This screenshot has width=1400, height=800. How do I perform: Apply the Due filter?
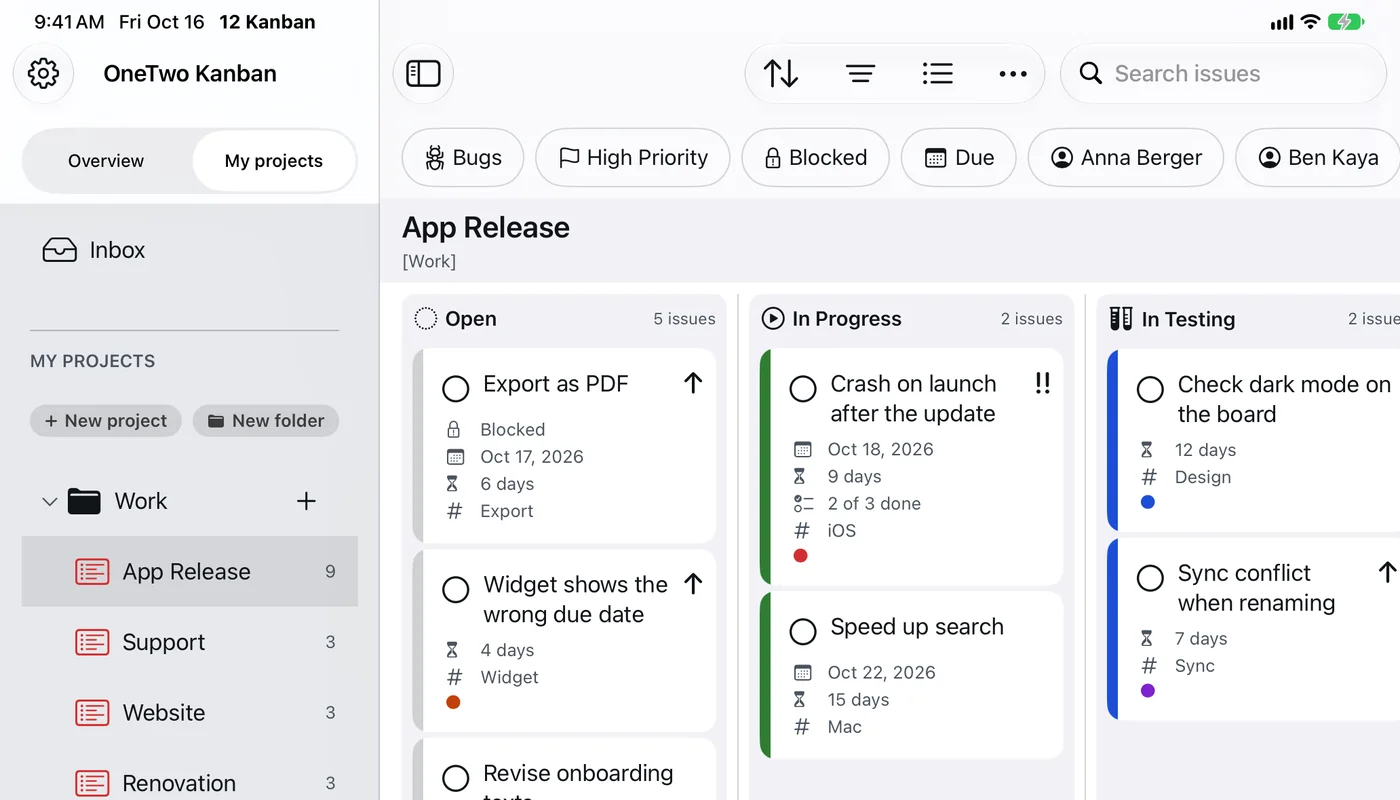pyautogui.click(x=959, y=157)
